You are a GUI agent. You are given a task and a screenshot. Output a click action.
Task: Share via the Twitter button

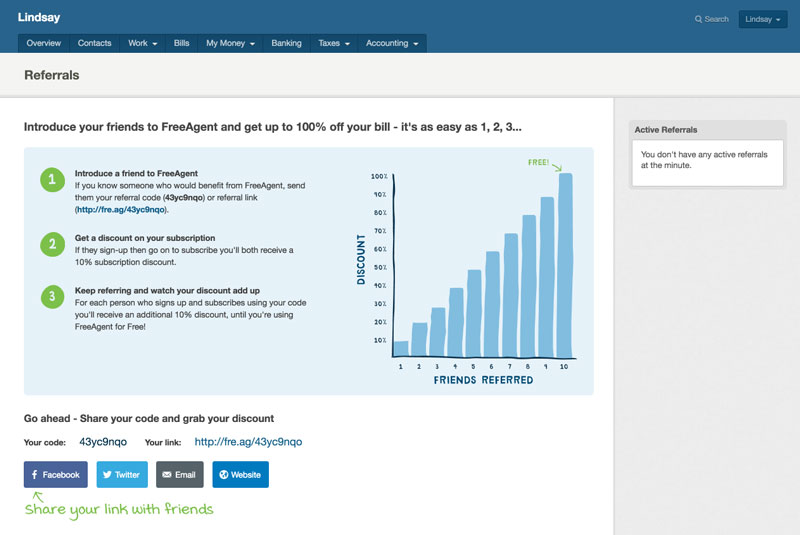pos(122,474)
